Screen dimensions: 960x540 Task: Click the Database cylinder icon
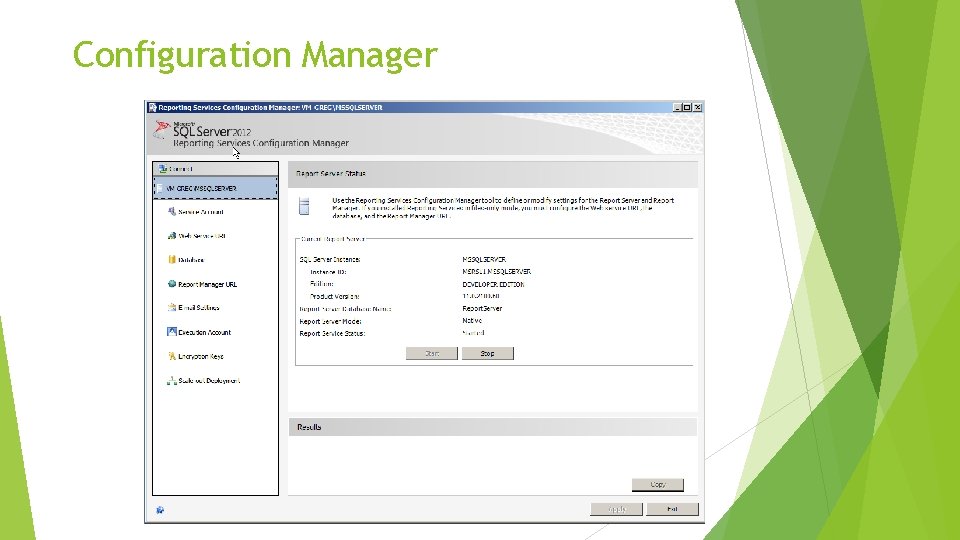click(171, 260)
